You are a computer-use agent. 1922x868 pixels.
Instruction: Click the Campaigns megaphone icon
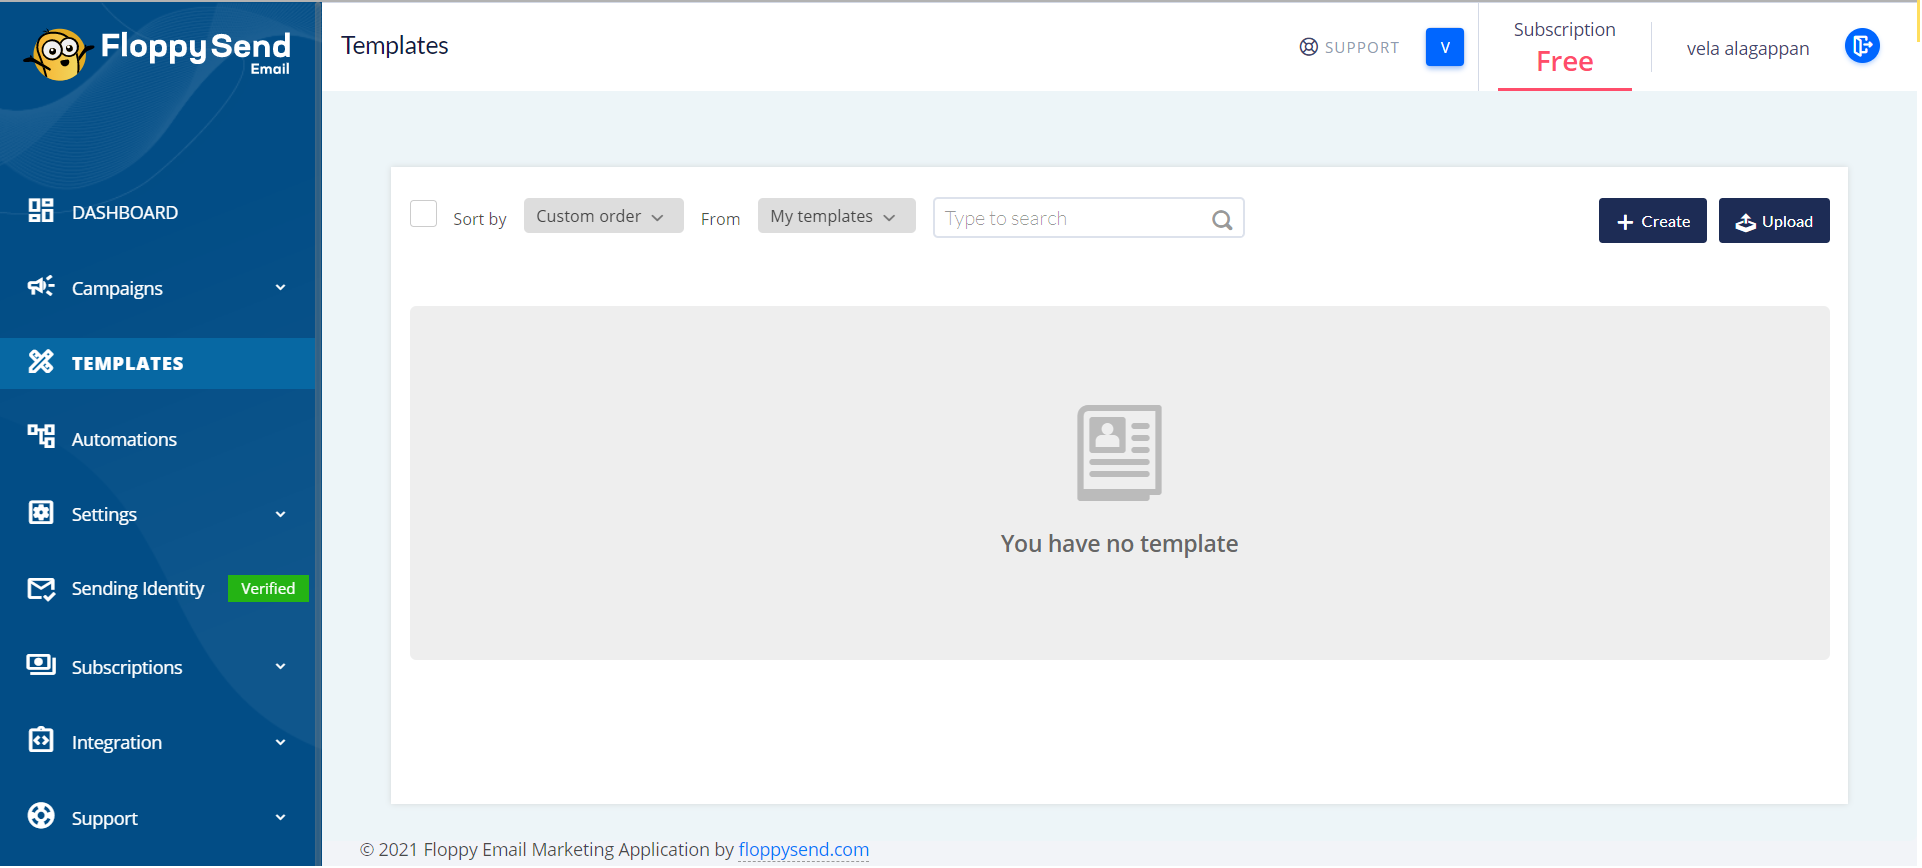point(41,286)
